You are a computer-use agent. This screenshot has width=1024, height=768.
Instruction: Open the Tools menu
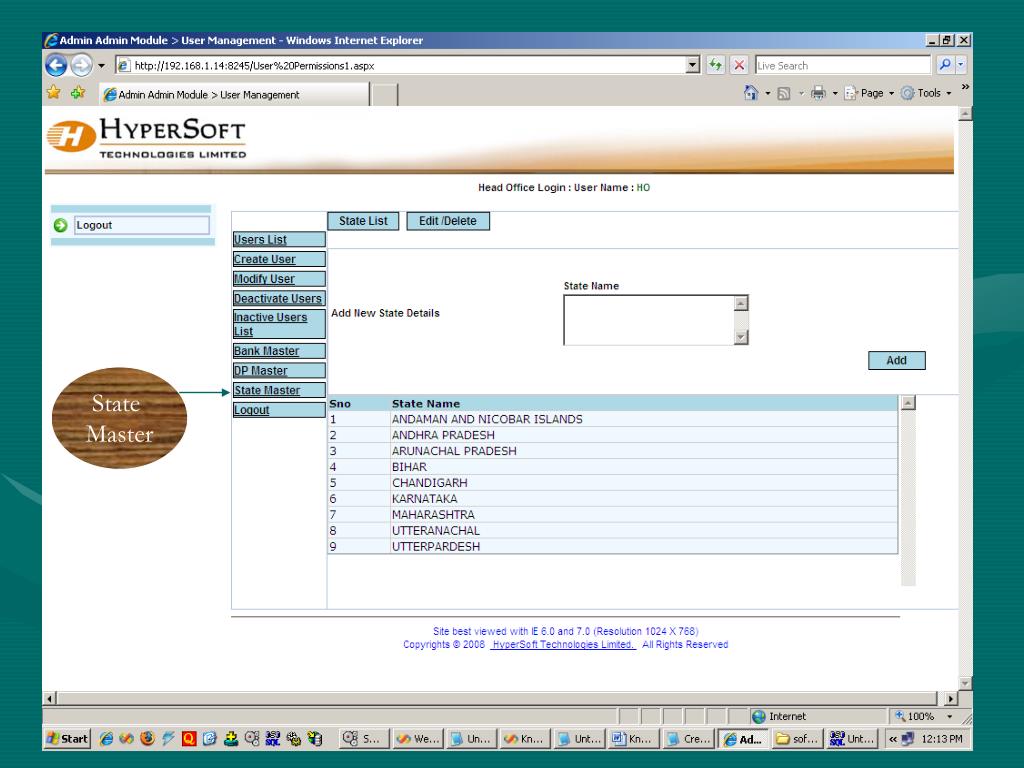click(926, 93)
